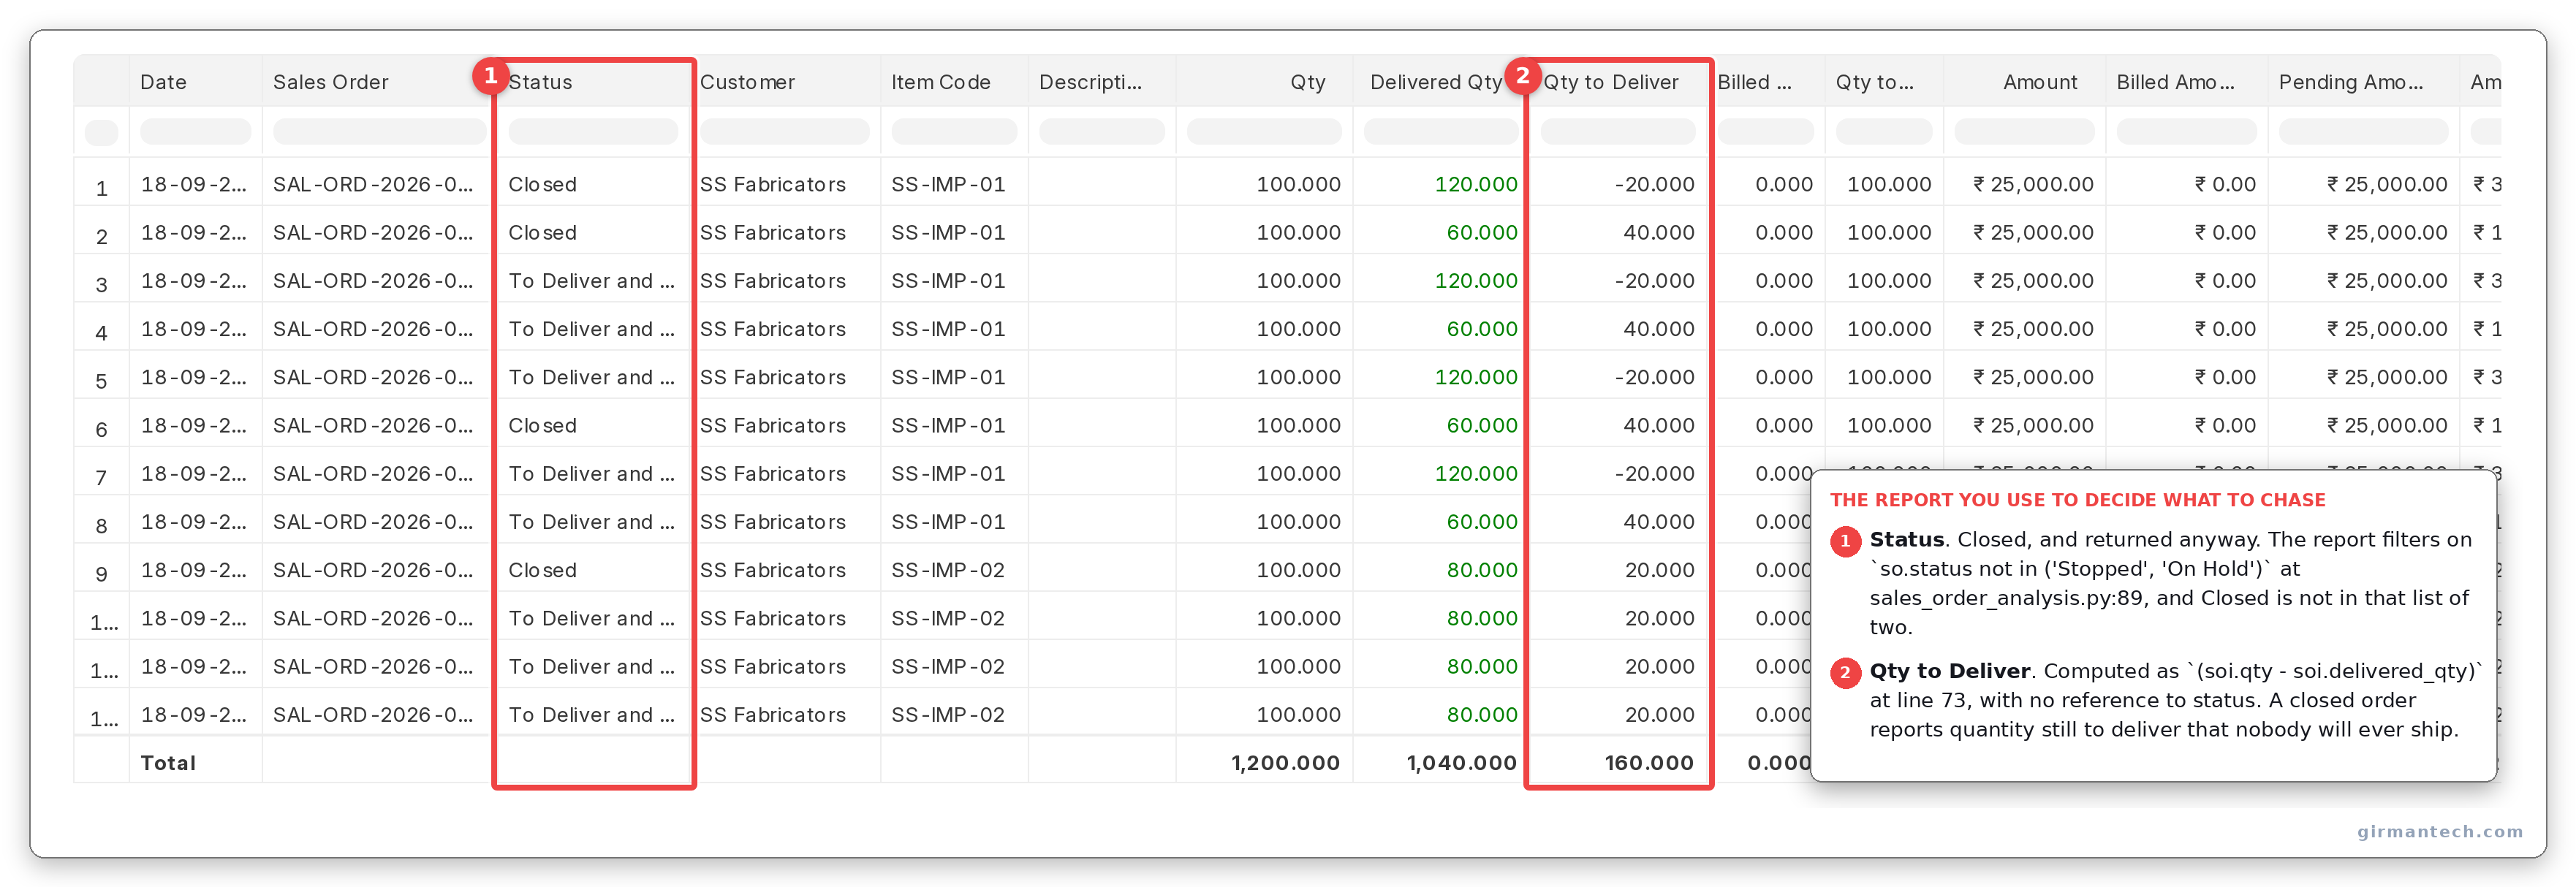The width and height of the screenshot is (2576, 887).
Task: Focus the Description column filter field
Action: coord(1101,131)
